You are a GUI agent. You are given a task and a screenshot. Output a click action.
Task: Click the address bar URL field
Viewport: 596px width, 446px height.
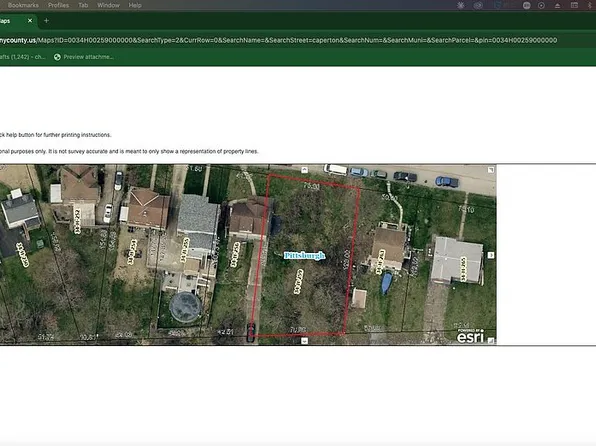click(279, 40)
